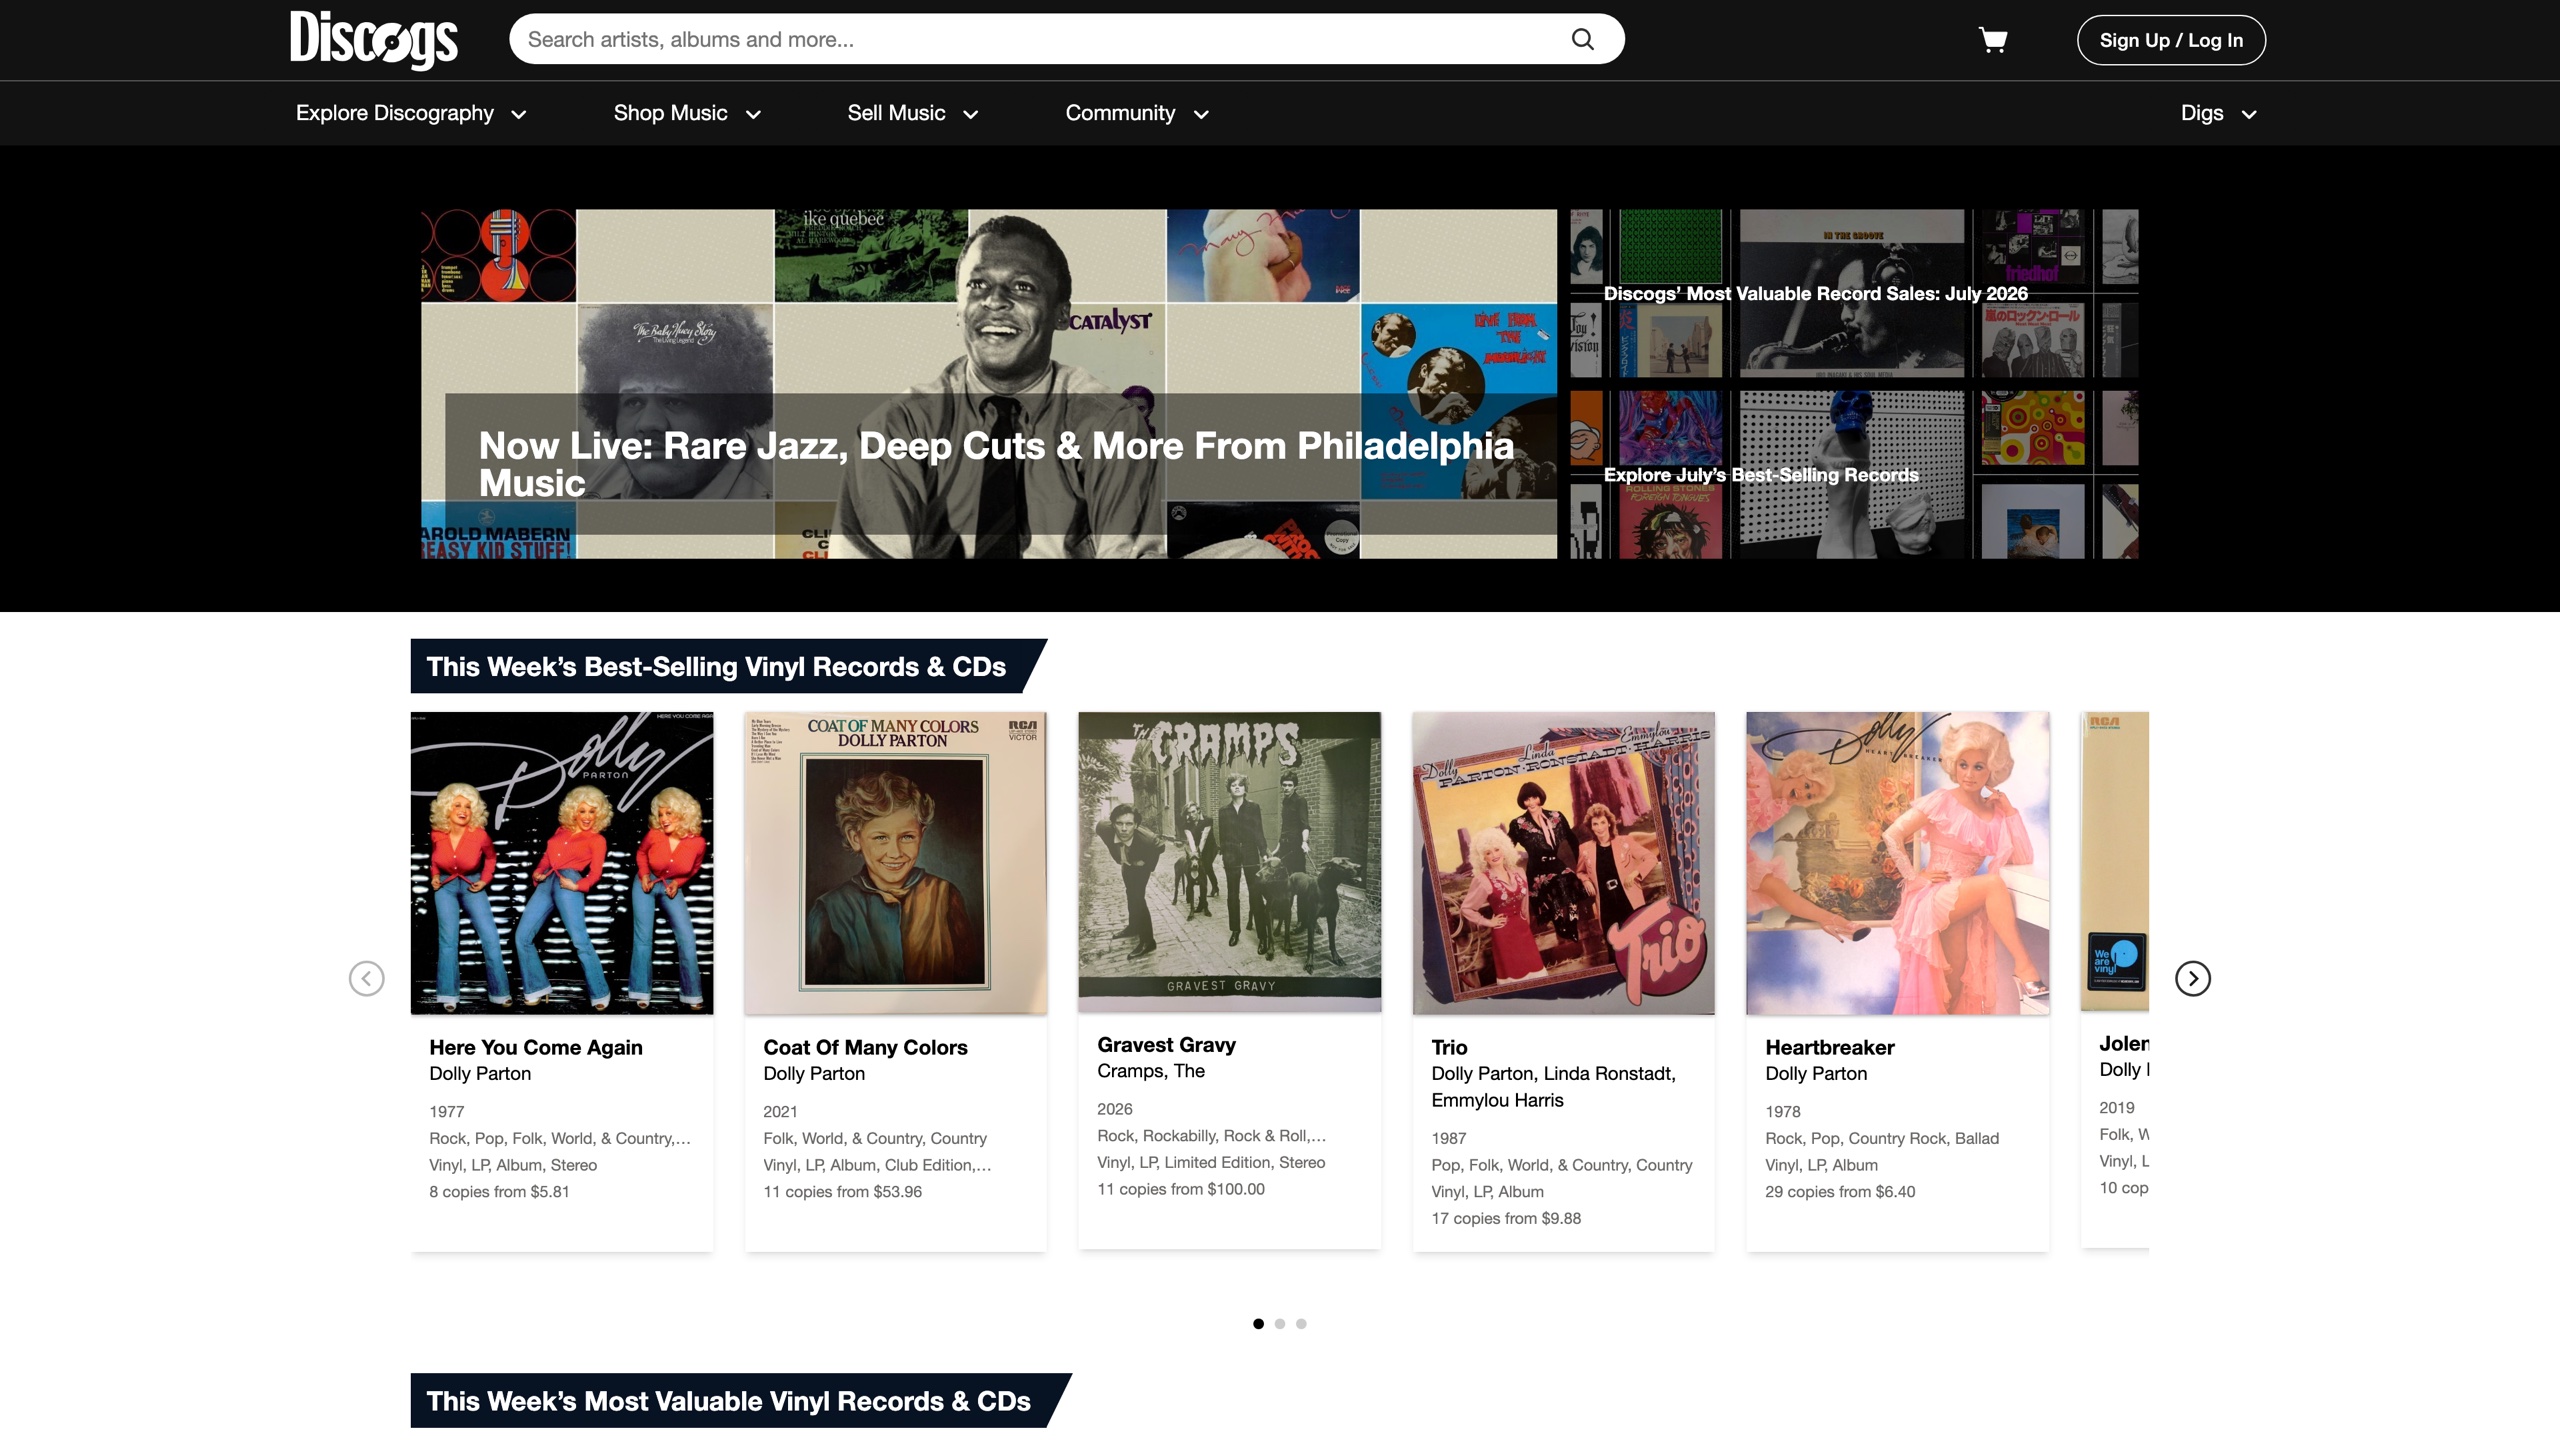The image size is (2560, 1440).
Task: Expand Sell Music menu
Action: (x=912, y=113)
